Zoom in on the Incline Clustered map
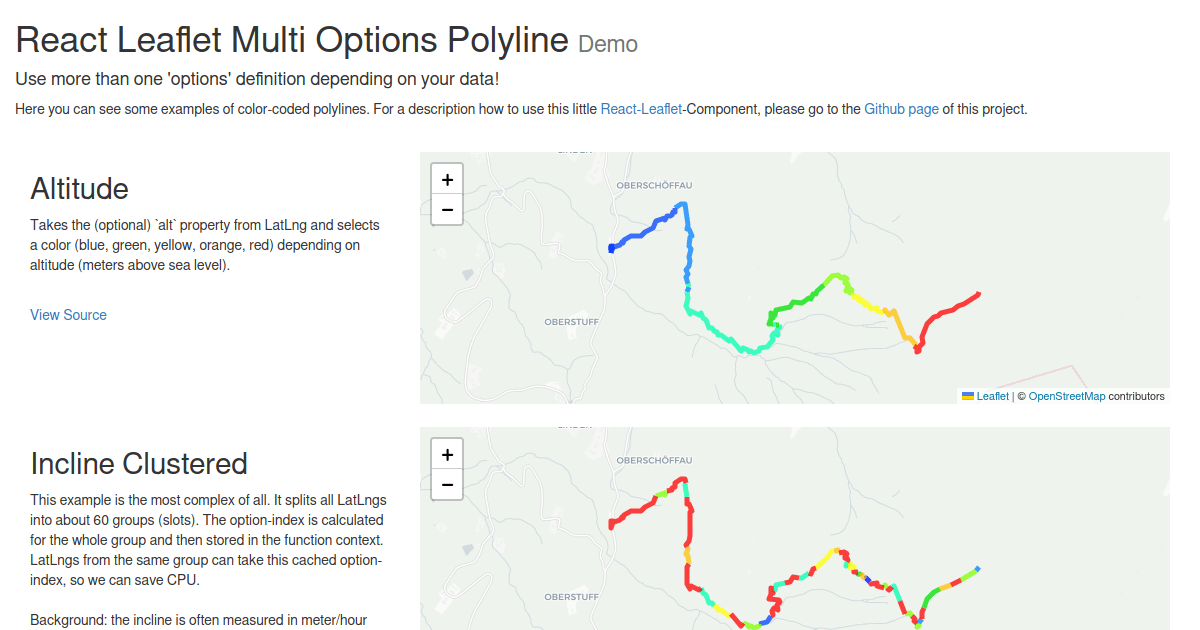 [447, 454]
